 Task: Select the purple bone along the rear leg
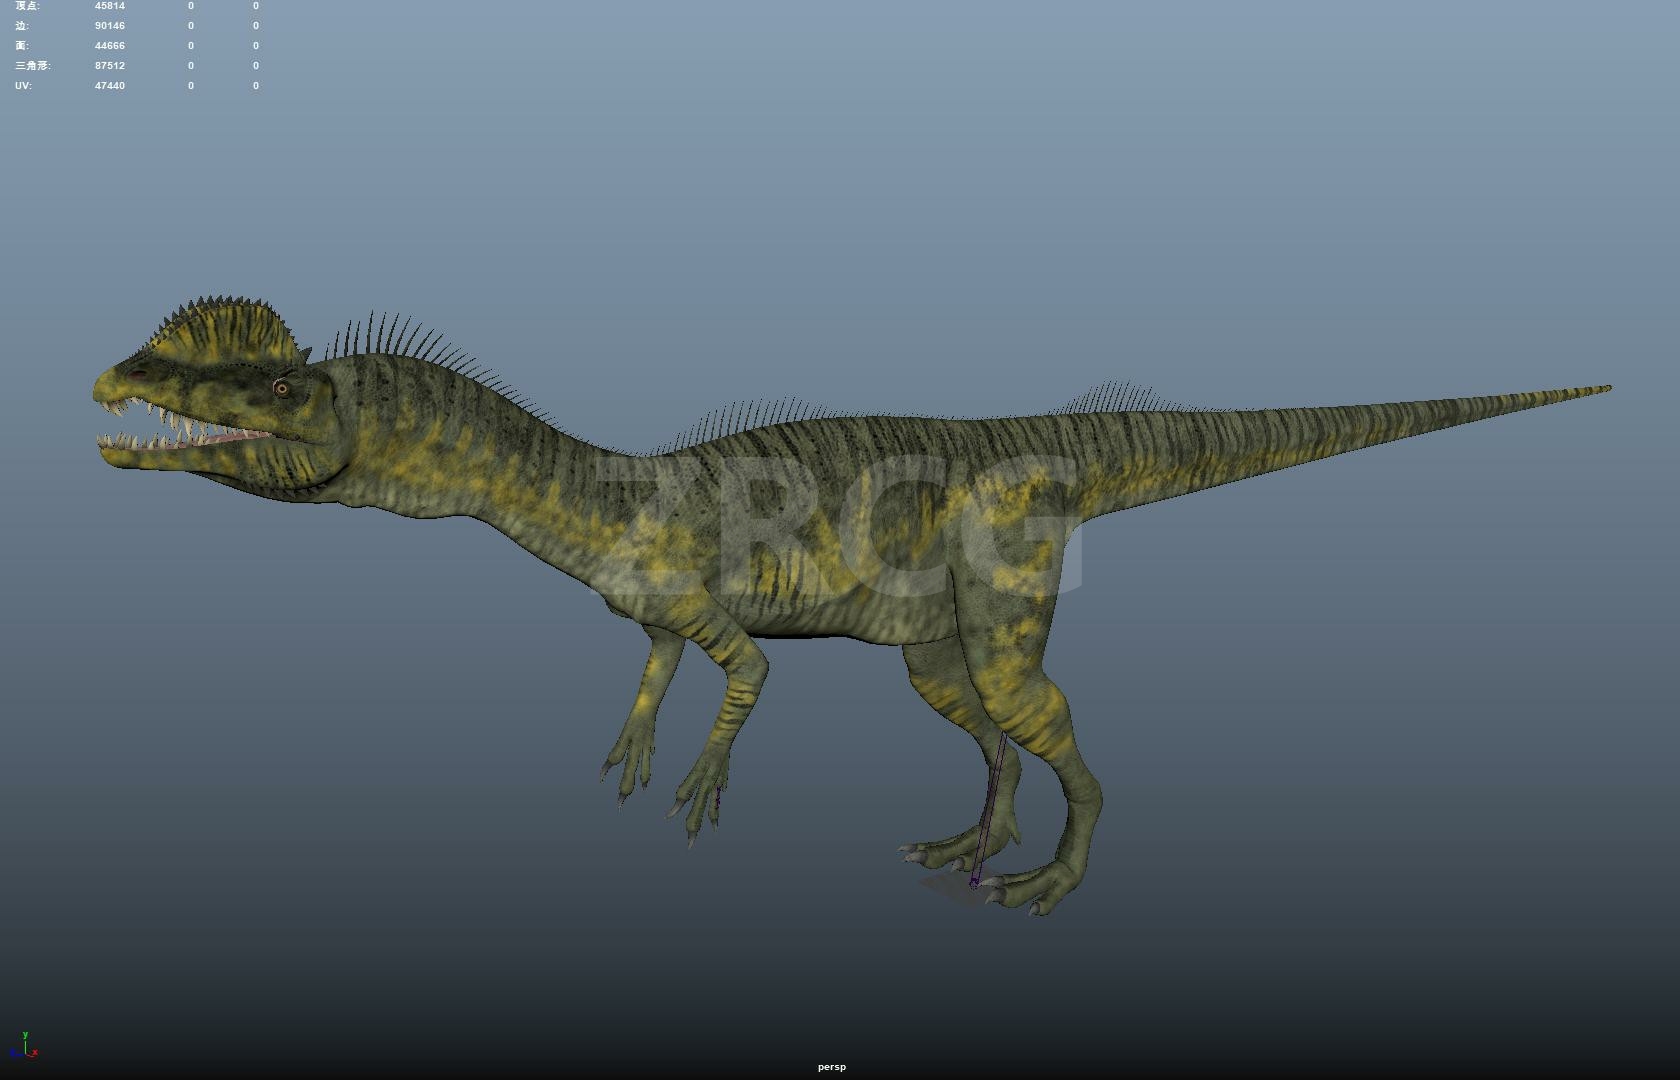coord(990,800)
